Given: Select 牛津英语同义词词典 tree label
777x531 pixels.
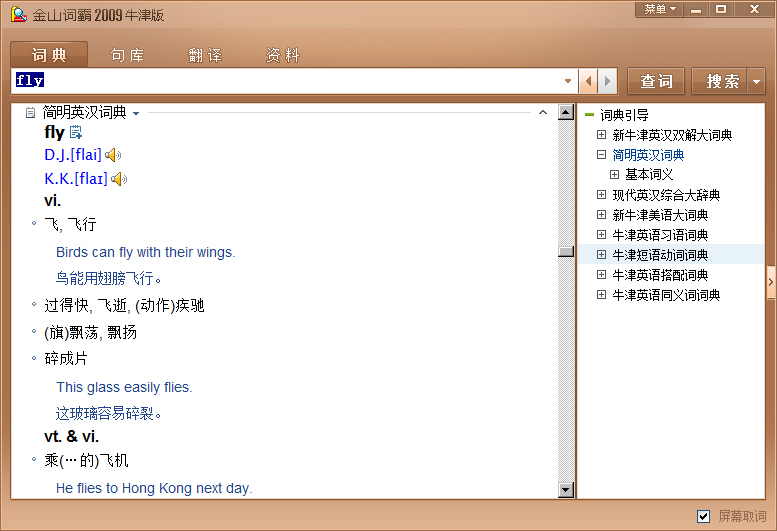Looking at the screenshot, I should pos(666,295).
